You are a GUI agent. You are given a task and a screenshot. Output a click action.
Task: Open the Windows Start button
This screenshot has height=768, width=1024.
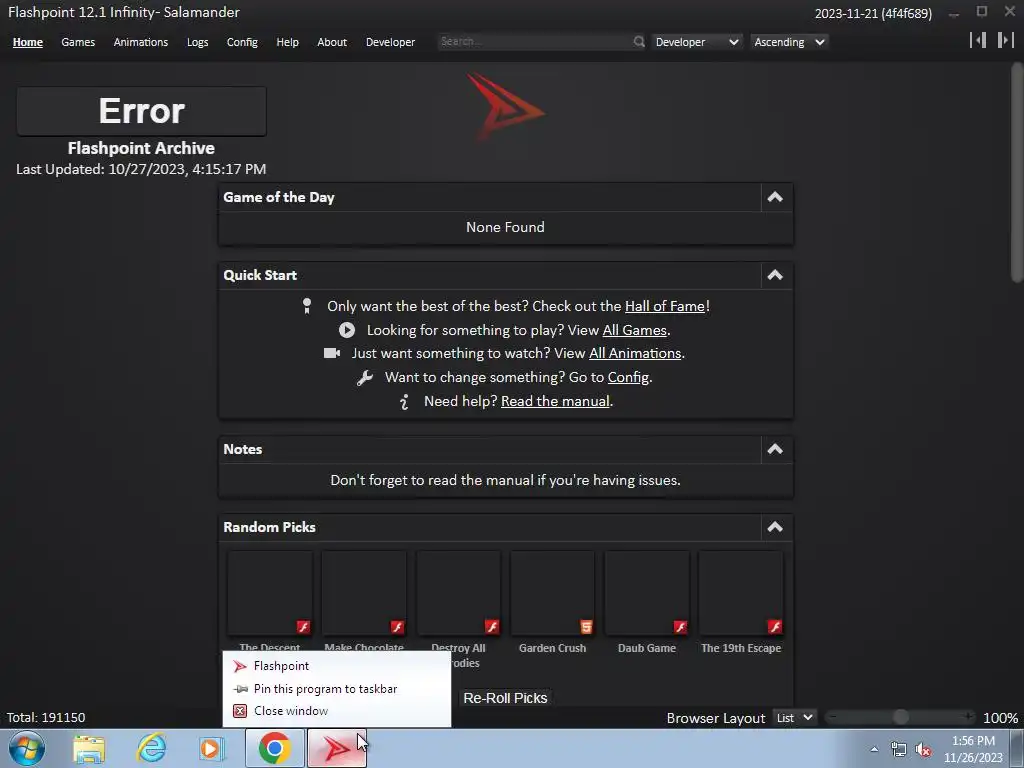click(27, 748)
